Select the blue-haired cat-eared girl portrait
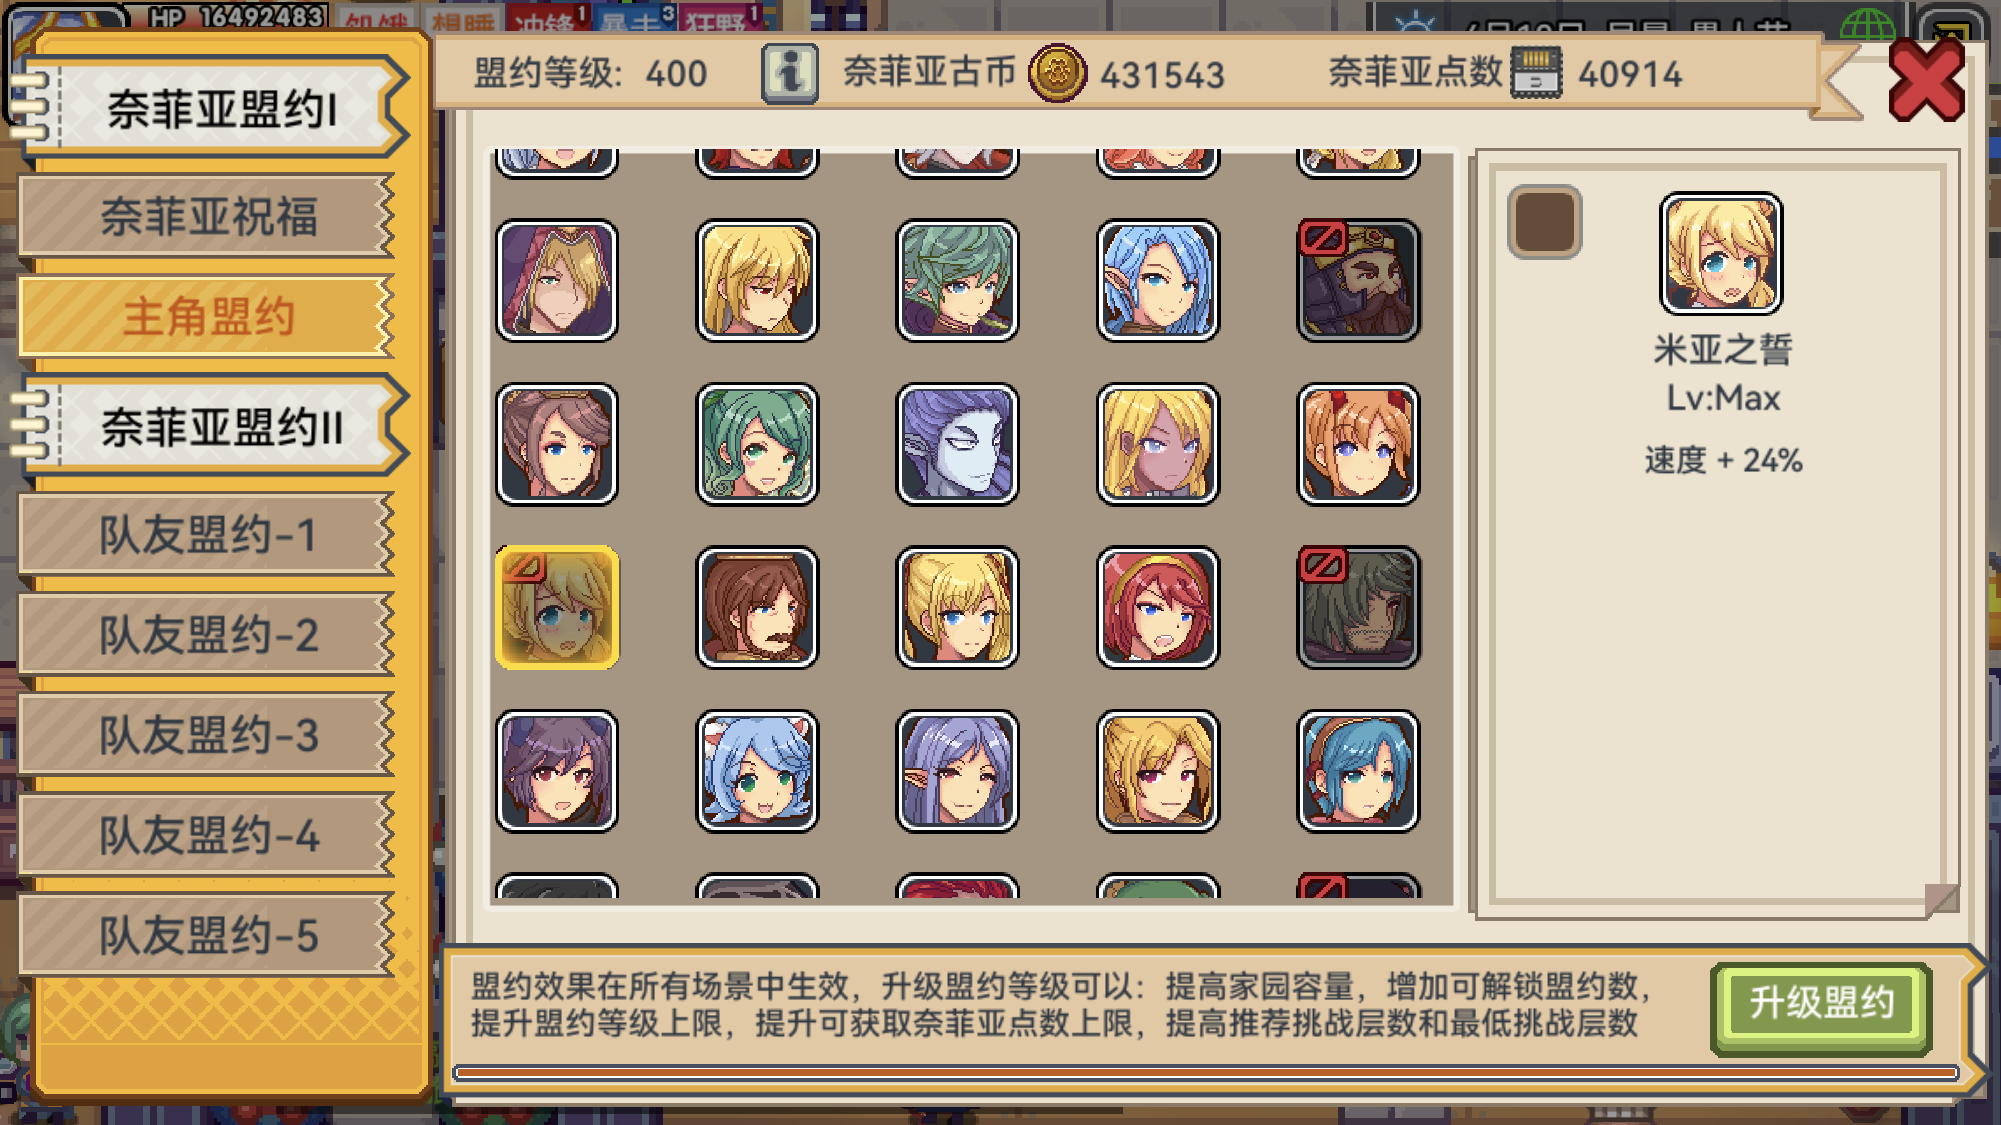The image size is (2001, 1125). [x=757, y=771]
